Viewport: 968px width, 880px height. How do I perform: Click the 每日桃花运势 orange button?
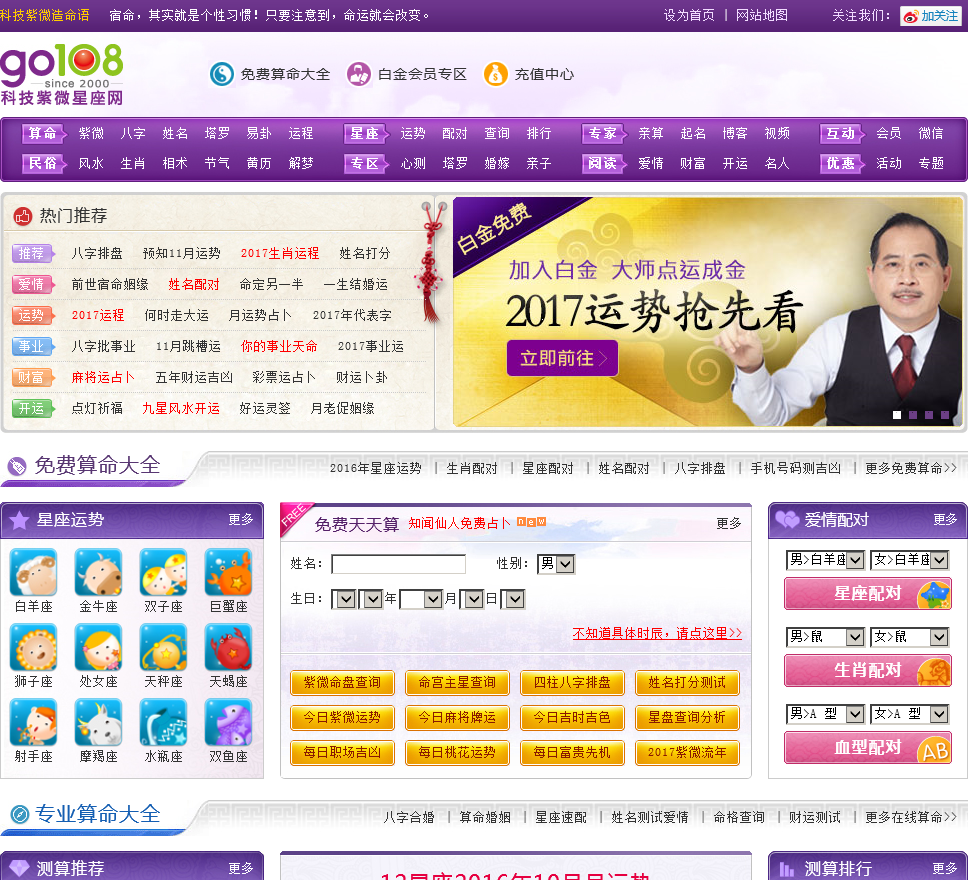pyautogui.click(x=457, y=753)
